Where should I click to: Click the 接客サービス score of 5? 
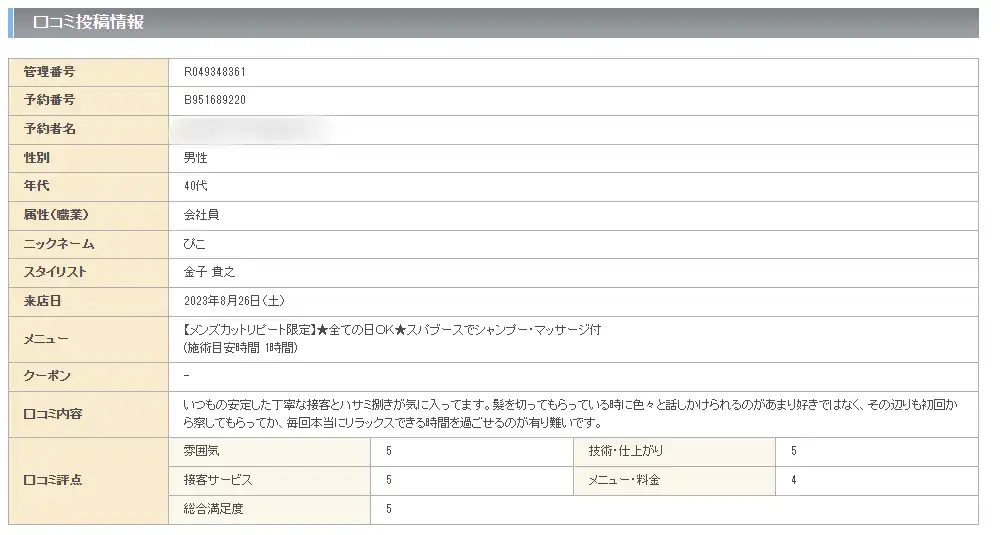click(x=389, y=480)
